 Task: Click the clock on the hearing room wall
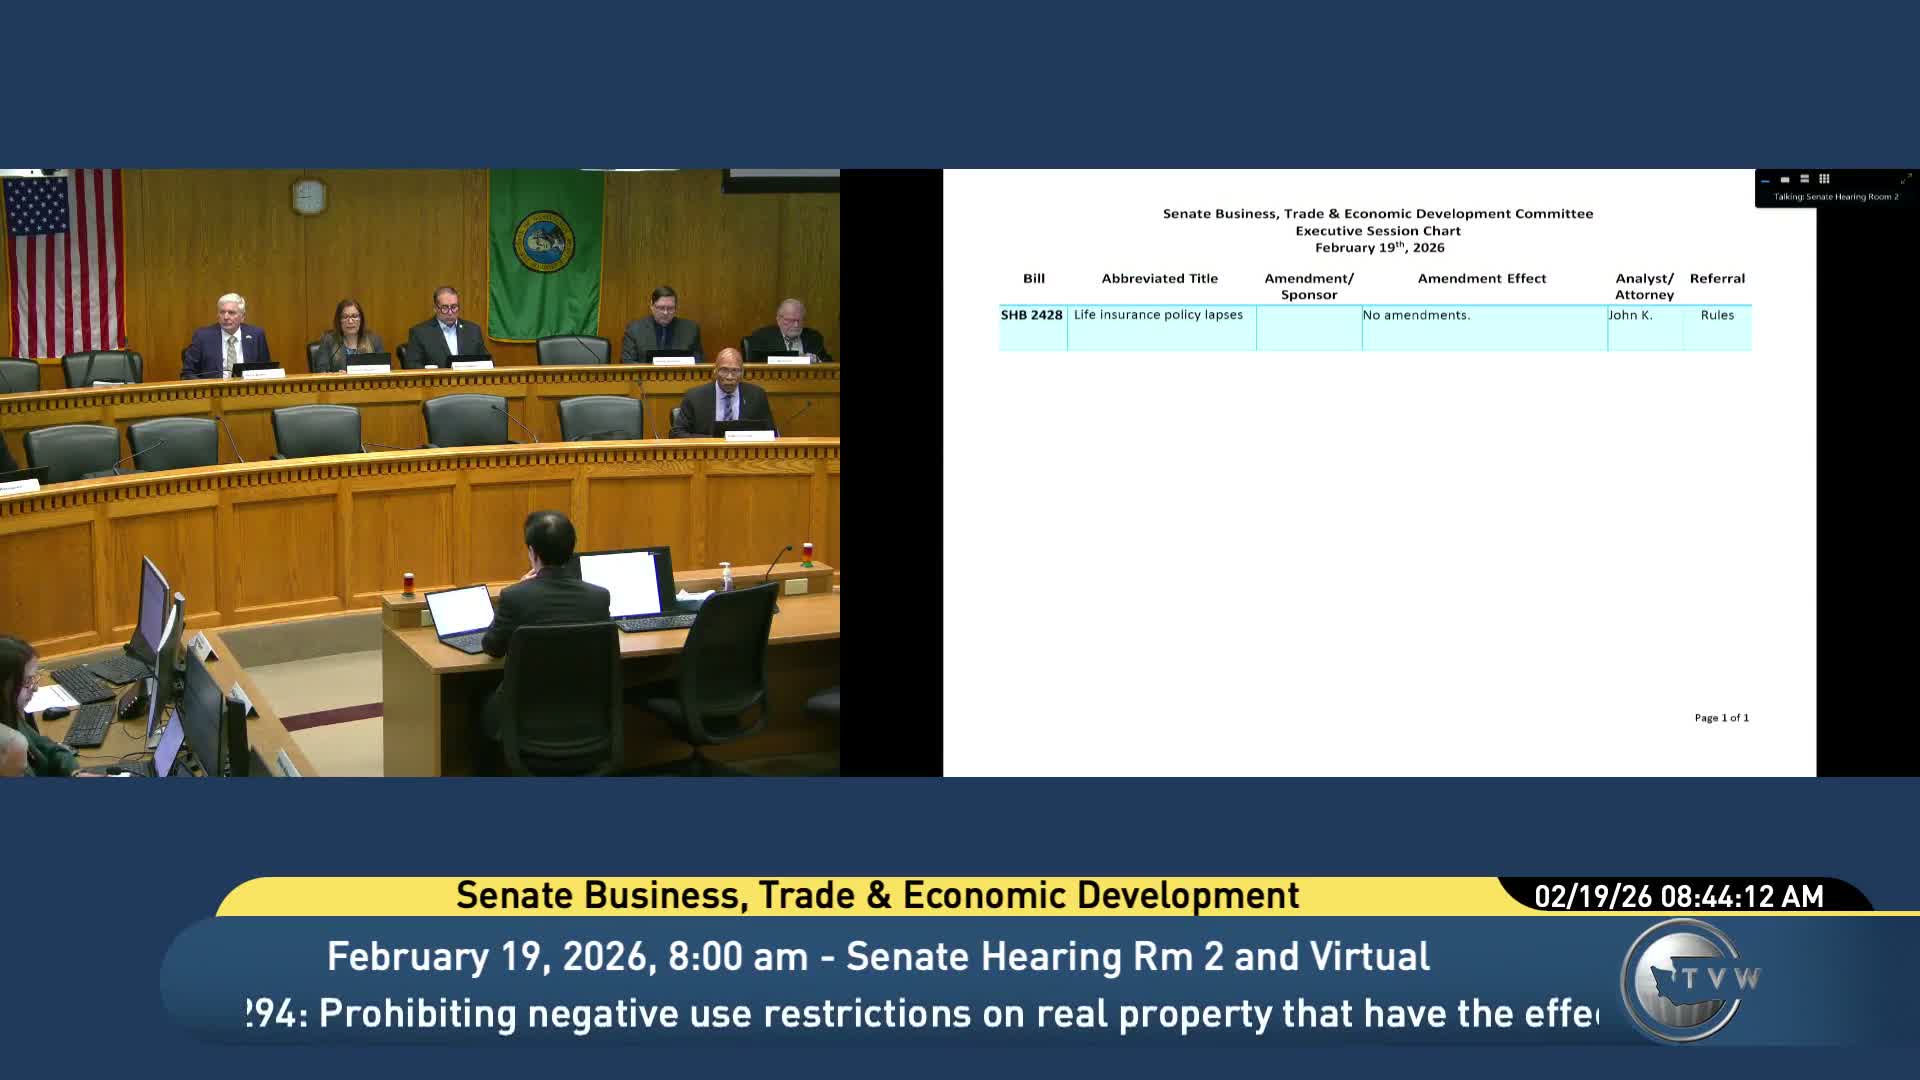tap(305, 194)
